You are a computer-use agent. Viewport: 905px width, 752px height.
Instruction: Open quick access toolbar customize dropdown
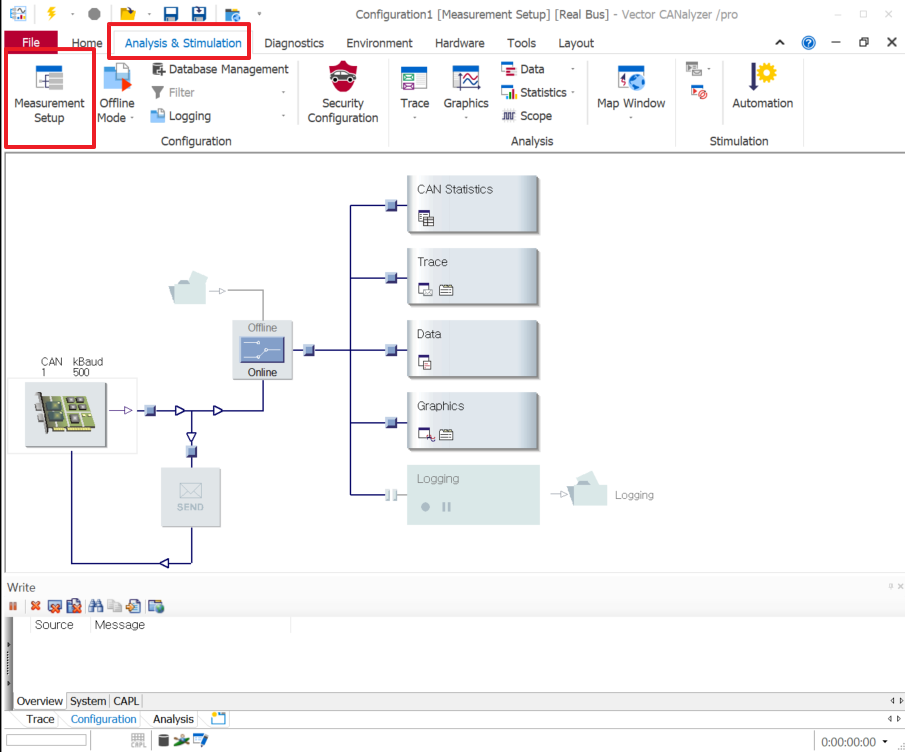[259, 14]
